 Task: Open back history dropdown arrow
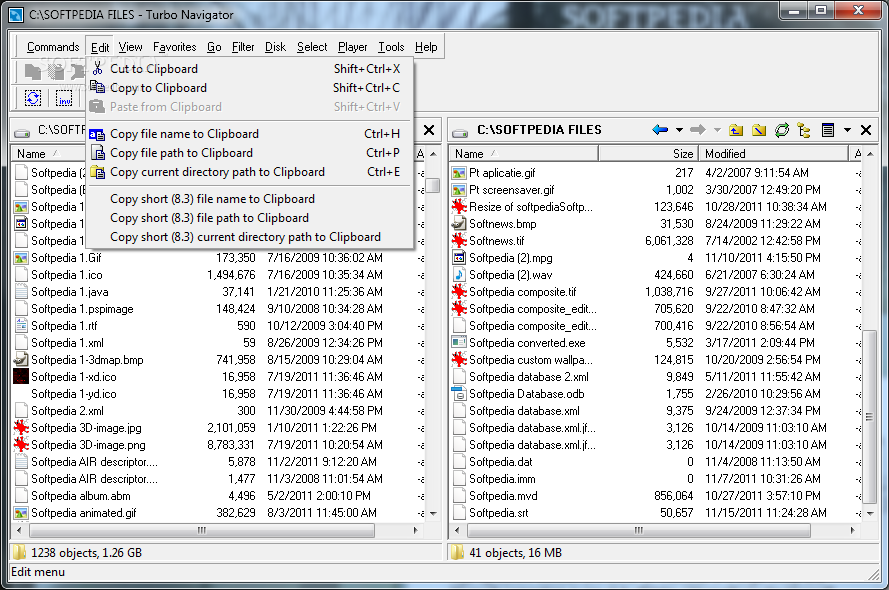tap(679, 130)
